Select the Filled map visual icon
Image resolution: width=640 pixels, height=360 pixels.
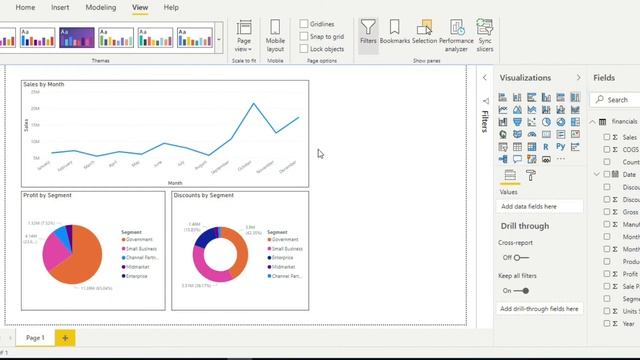[517, 134]
